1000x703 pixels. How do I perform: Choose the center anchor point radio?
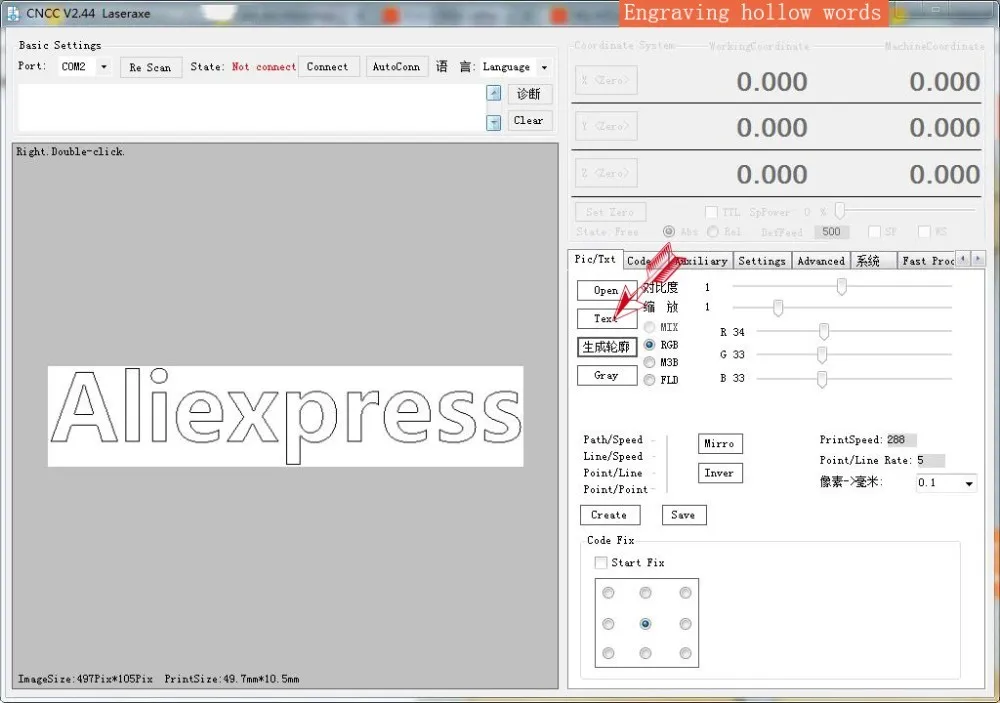pyautogui.click(x=645, y=623)
